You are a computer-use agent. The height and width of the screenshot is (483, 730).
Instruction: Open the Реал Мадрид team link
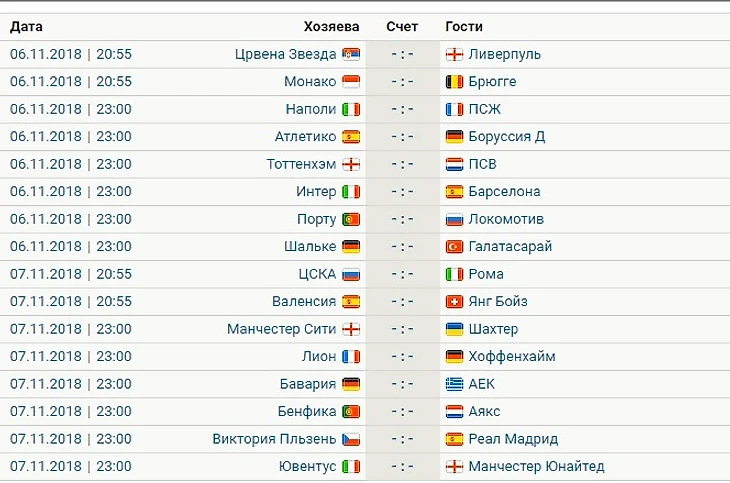[513, 439]
